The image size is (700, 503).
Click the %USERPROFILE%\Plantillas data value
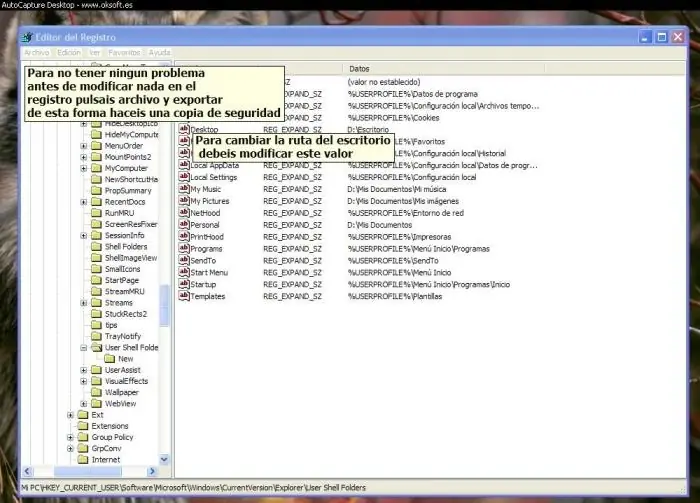[395, 296]
